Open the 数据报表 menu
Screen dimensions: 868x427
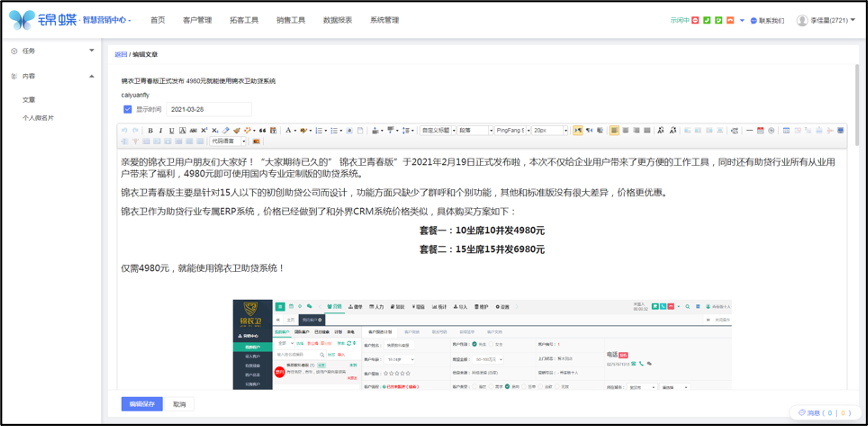click(x=338, y=20)
